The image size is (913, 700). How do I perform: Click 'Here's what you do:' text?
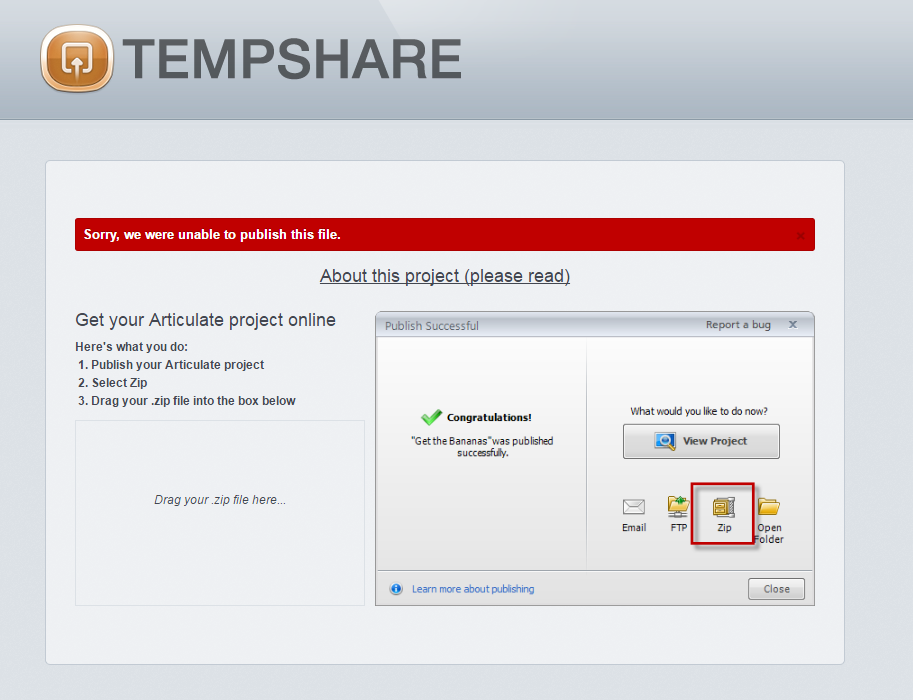coord(132,347)
